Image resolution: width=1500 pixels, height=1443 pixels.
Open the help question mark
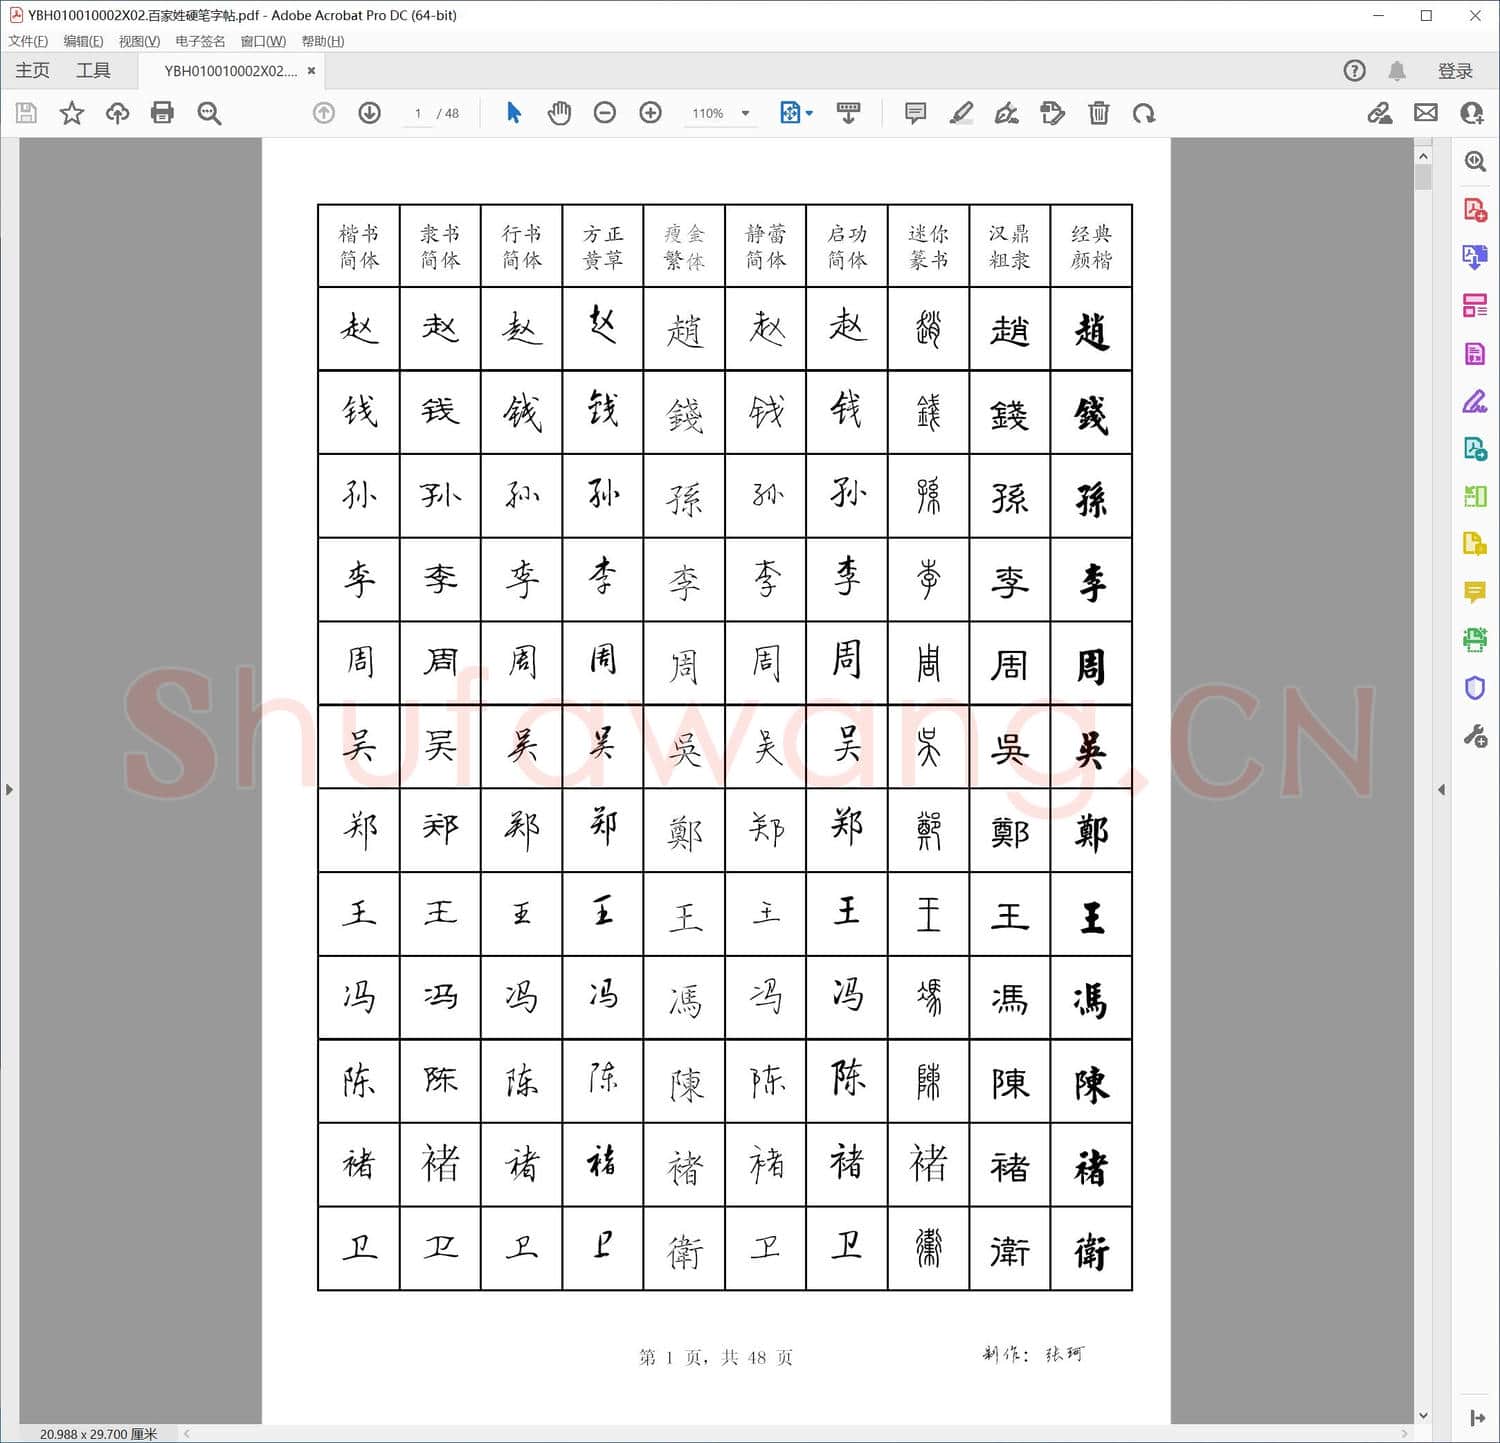[x=1354, y=70]
